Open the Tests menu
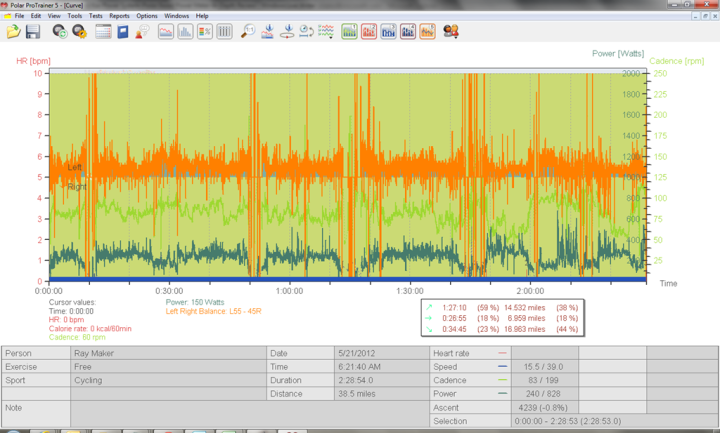This screenshot has width=720, height=433. pos(96,16)
